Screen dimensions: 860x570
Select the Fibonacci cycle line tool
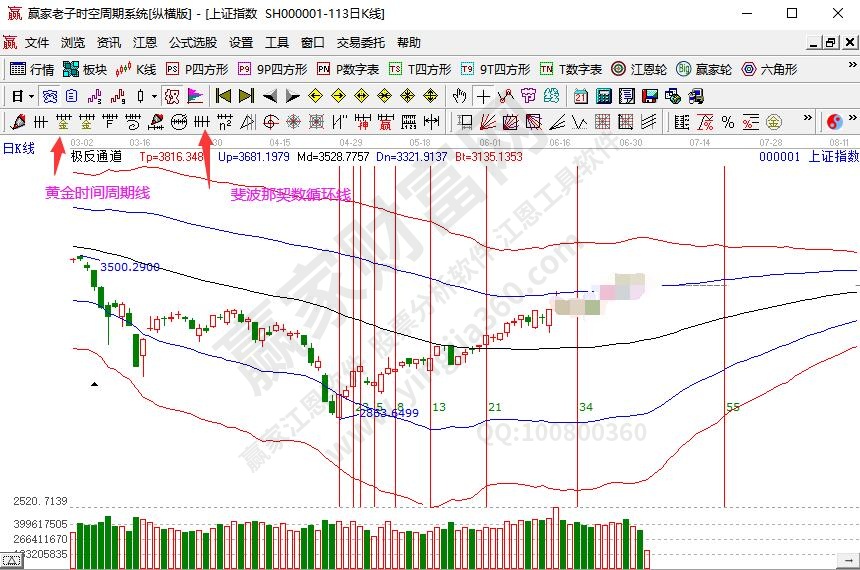[x=202, y=122]
